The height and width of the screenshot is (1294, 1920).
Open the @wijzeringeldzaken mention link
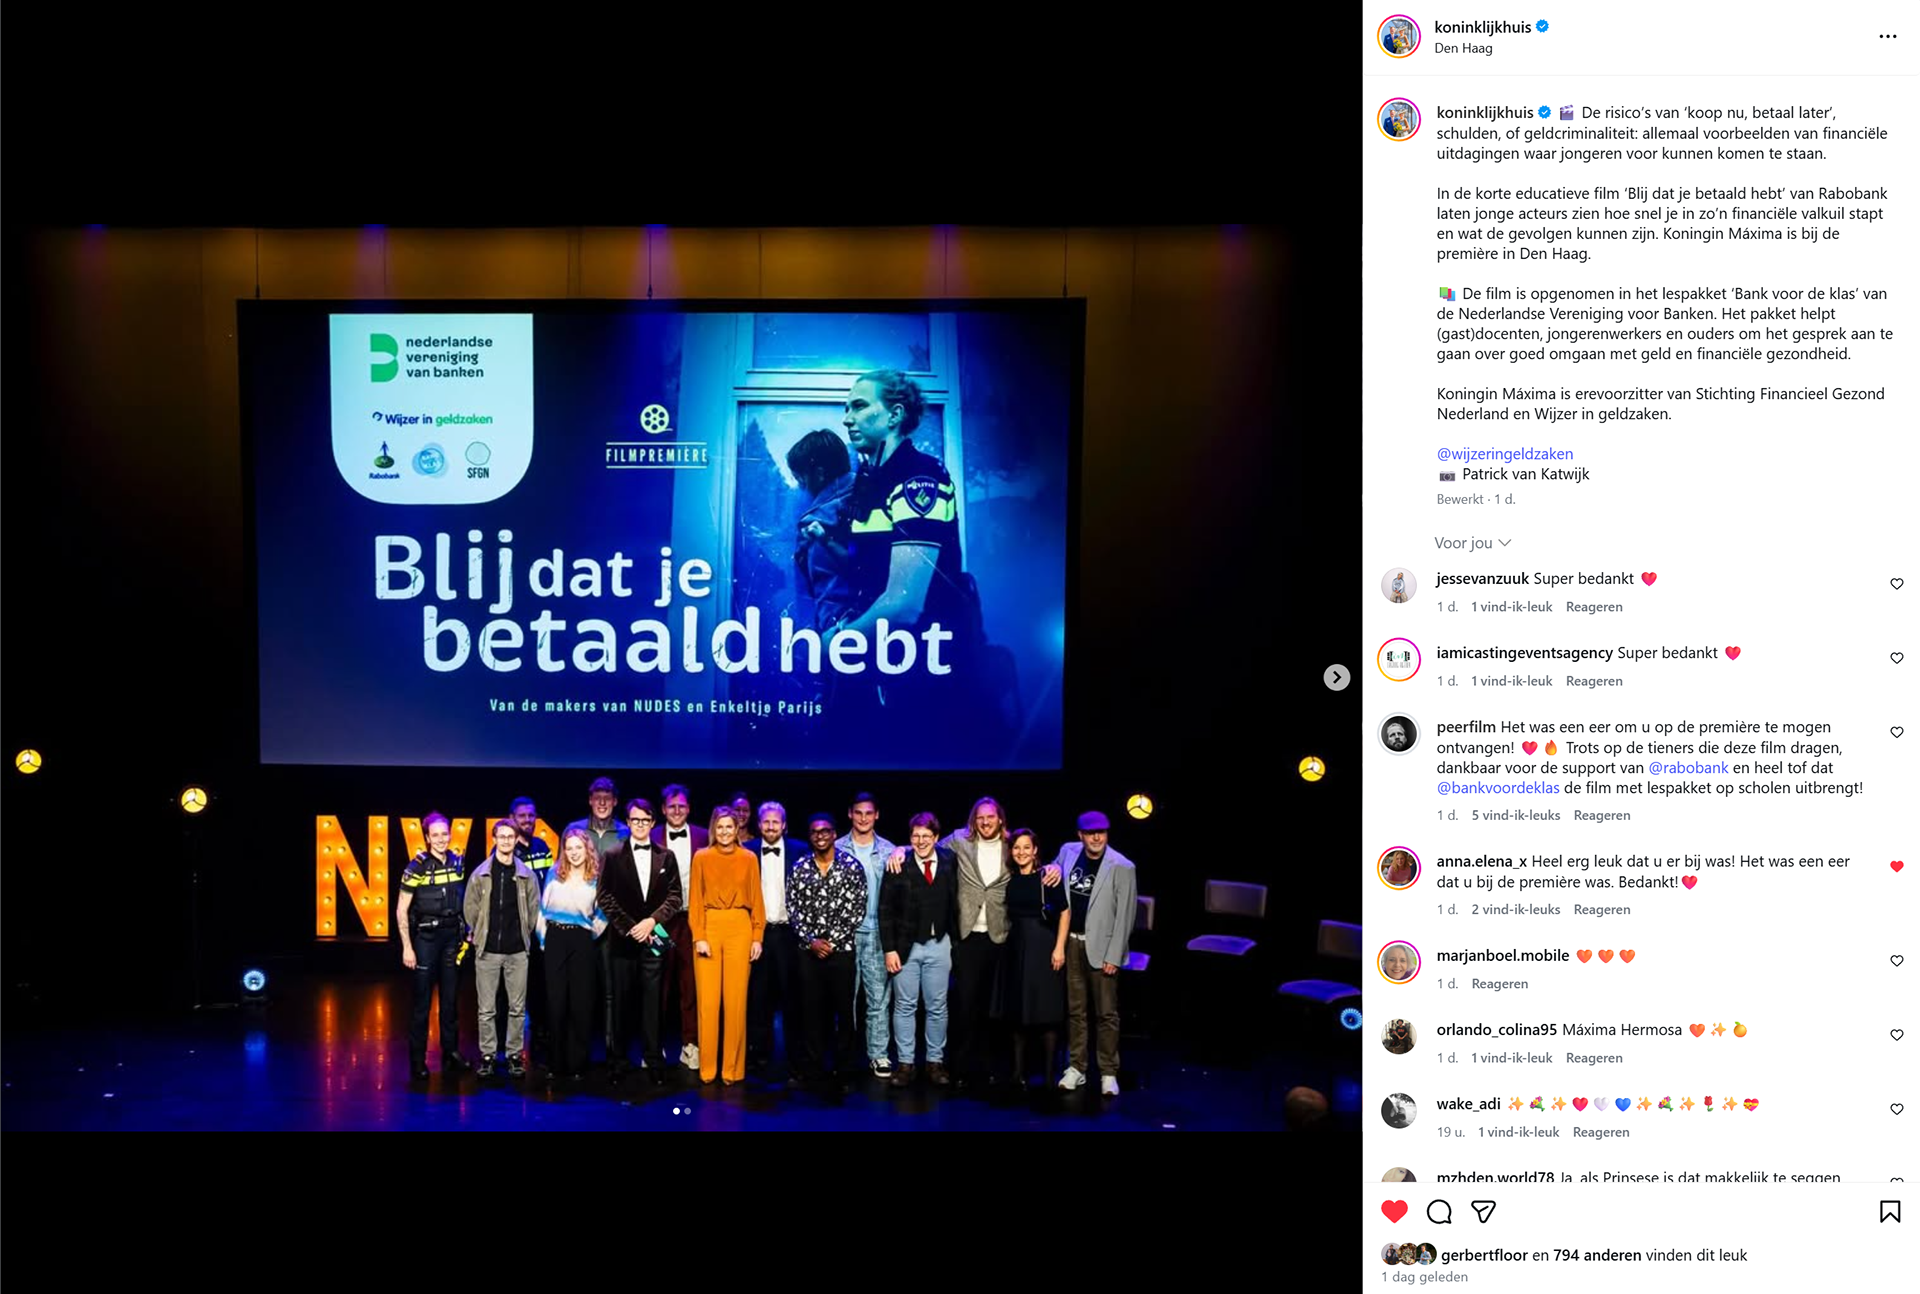1505,454
